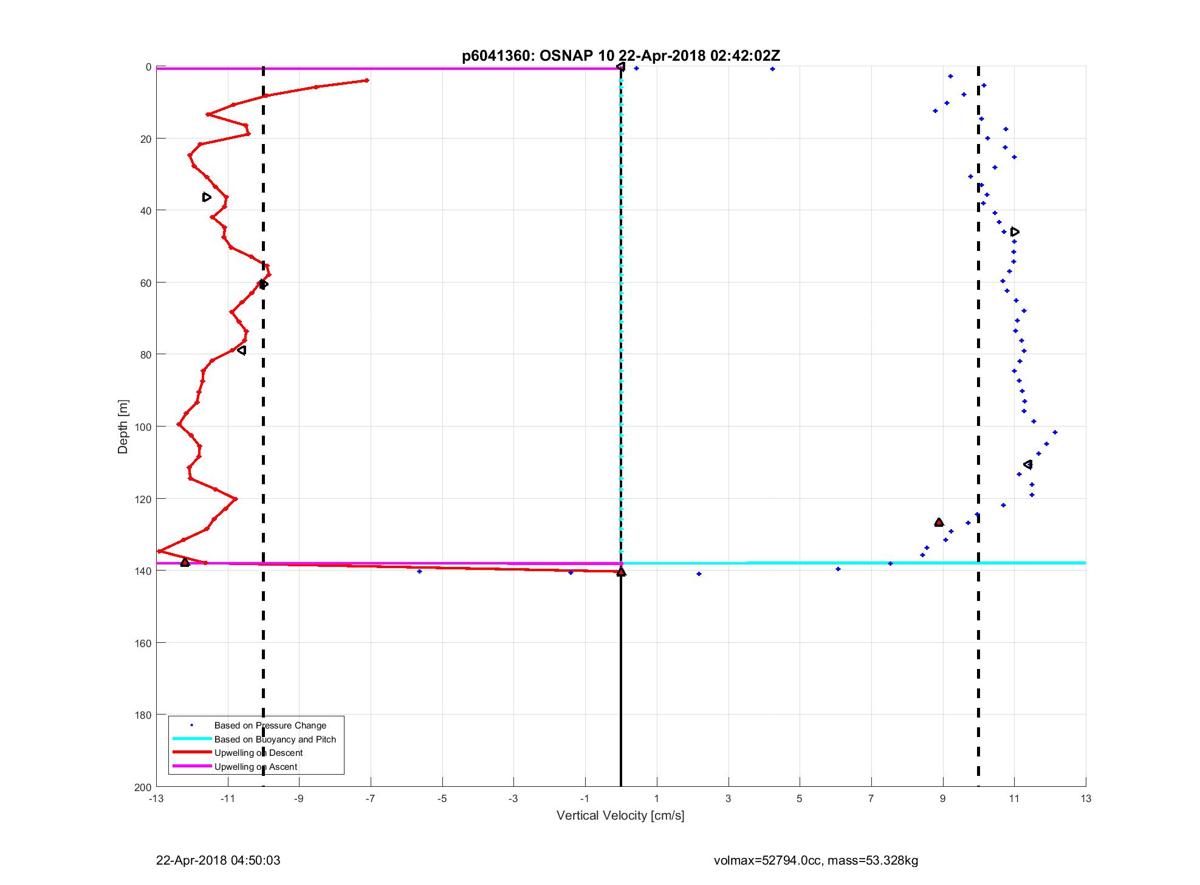Click the x-axis tick label '-5'
1200x885 pixels.
click(442, 799)
